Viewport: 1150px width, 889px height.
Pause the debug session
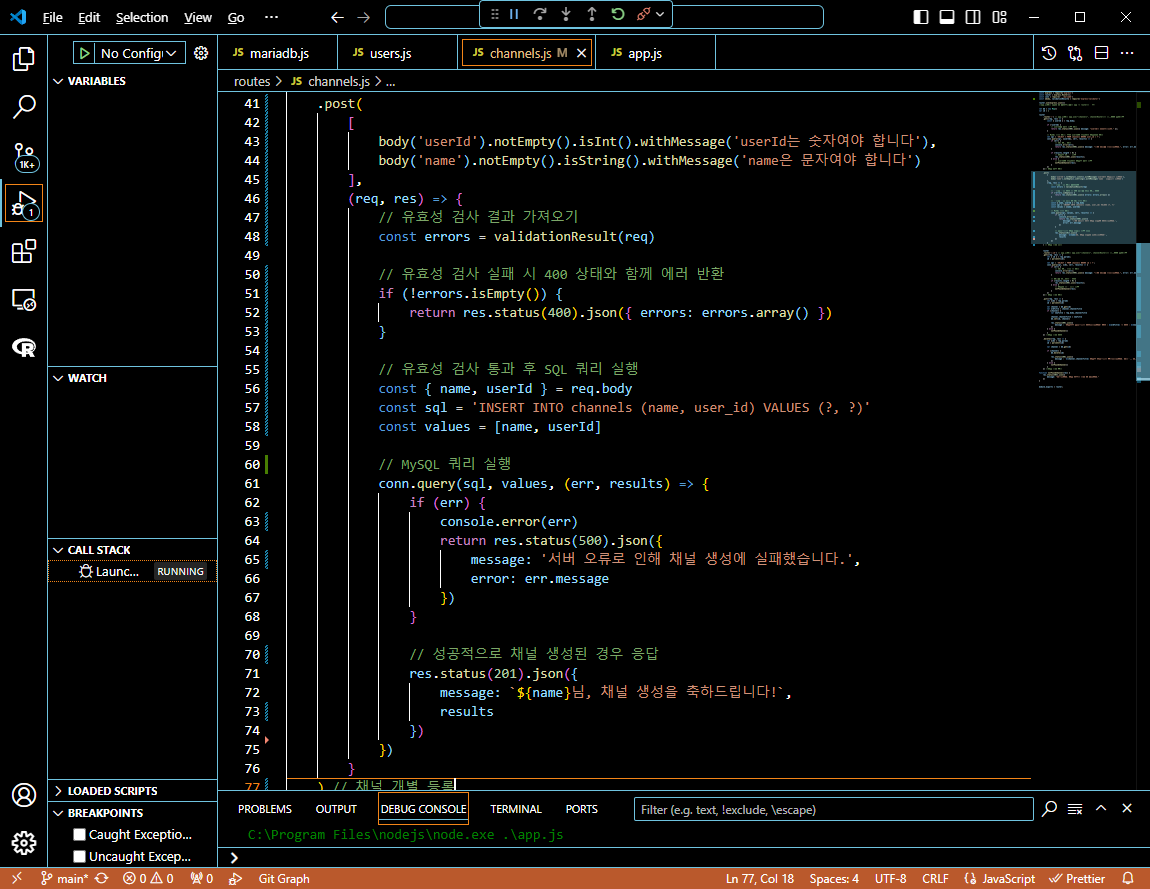[514, 14]
